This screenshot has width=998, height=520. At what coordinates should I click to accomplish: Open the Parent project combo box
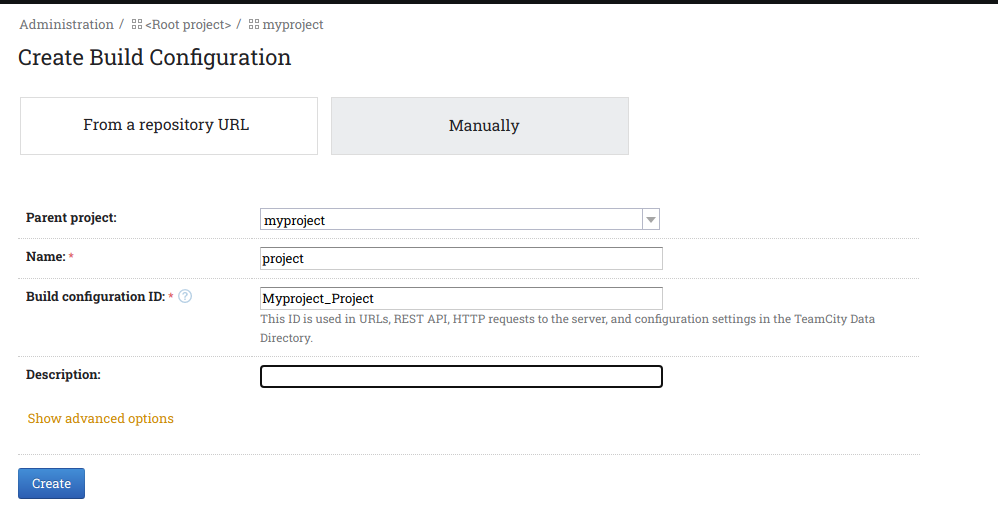coord(460,219)
